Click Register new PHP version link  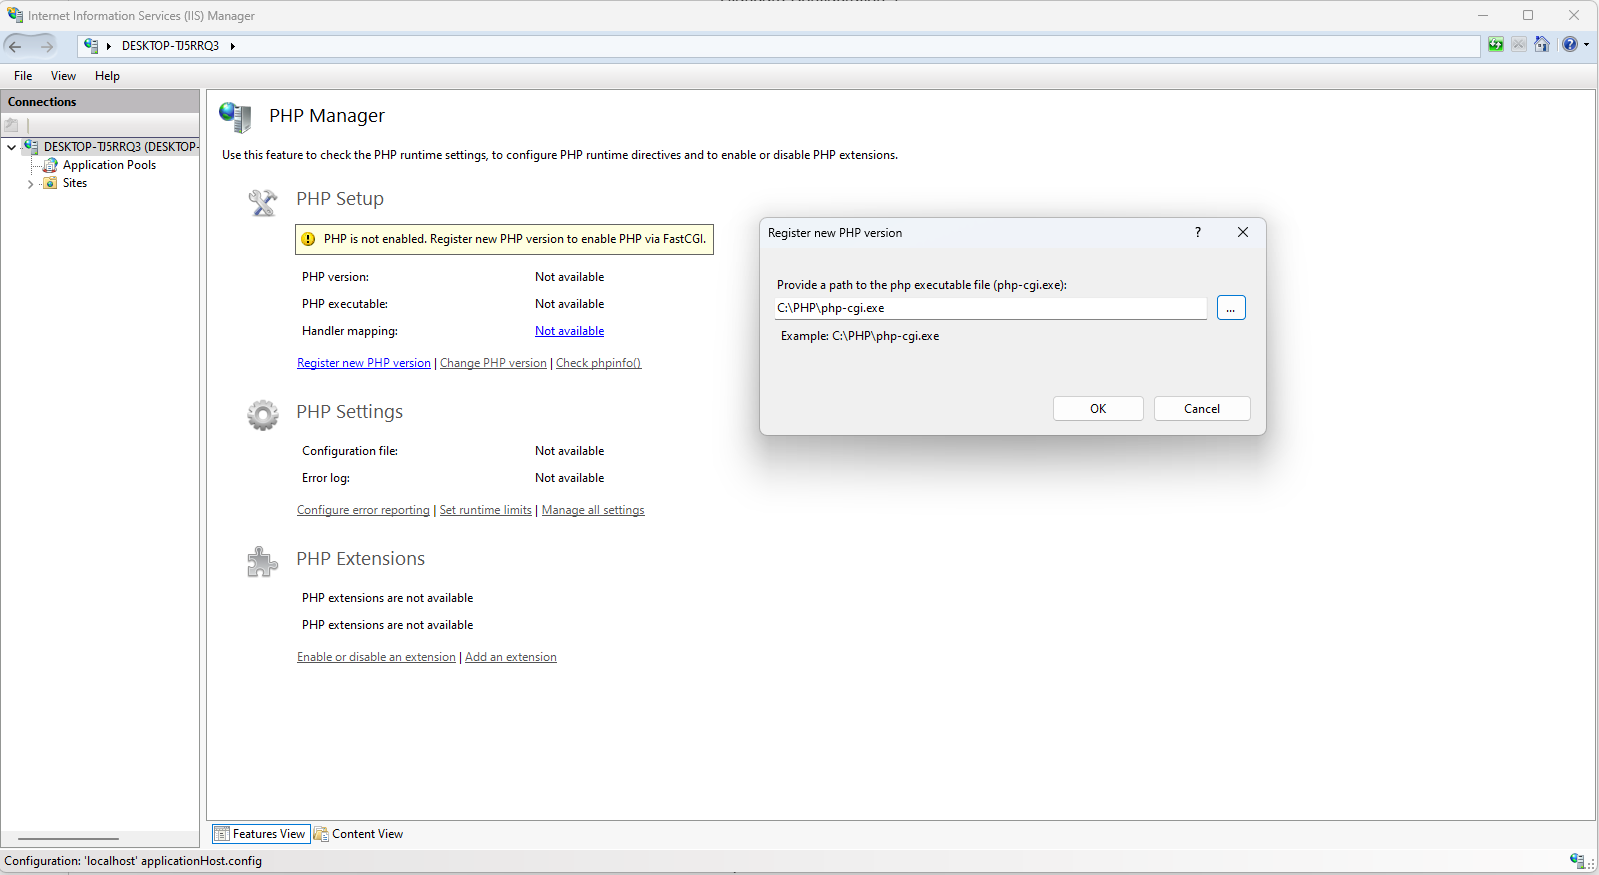pos(364,363)
